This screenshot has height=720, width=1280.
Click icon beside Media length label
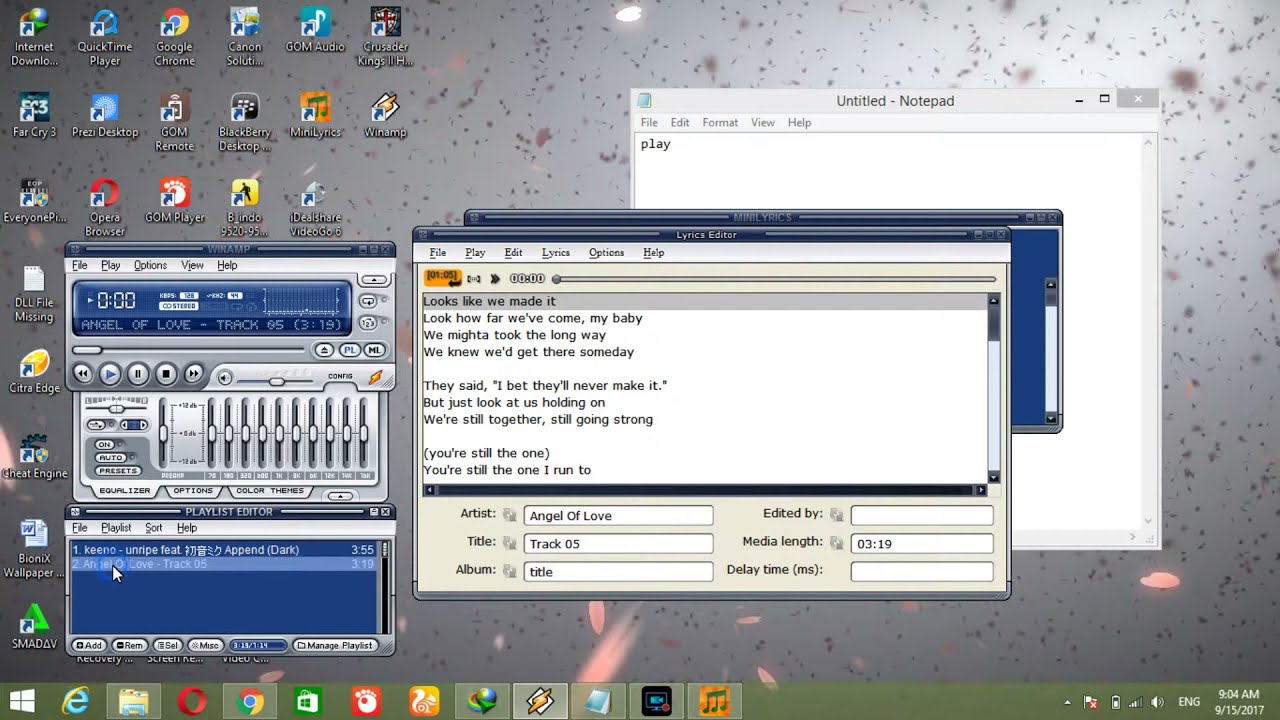point(837,543)
